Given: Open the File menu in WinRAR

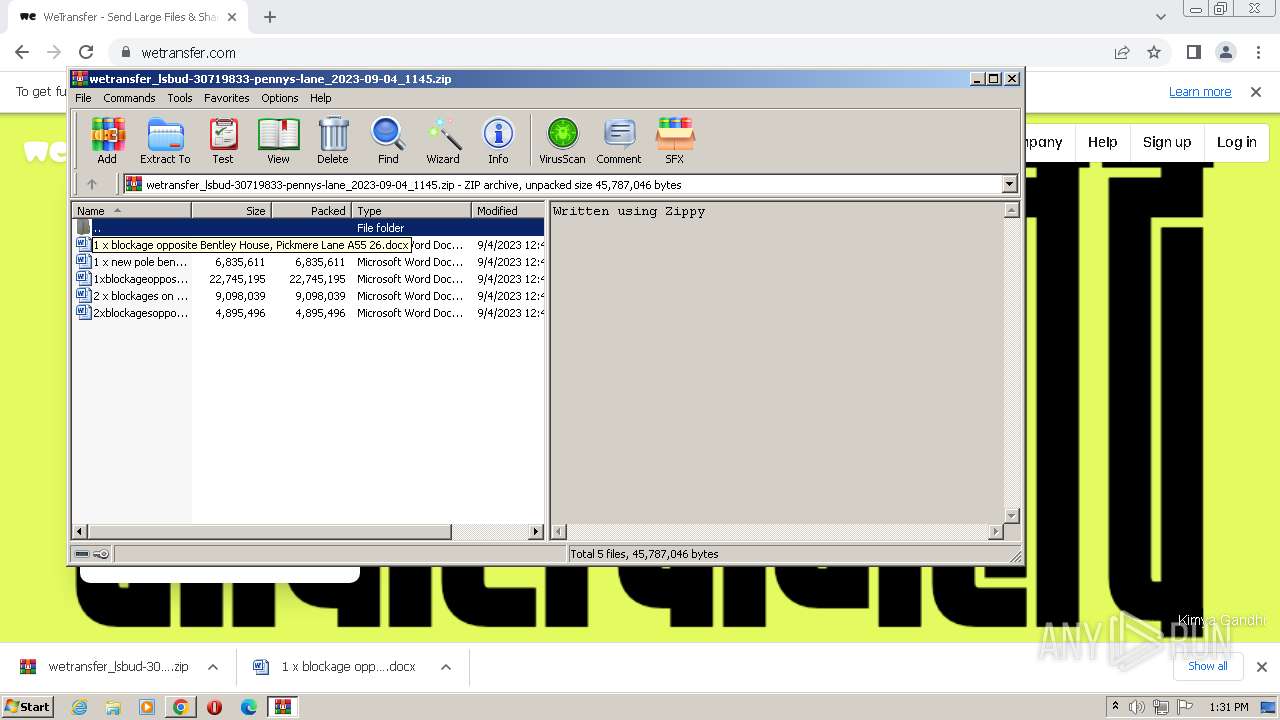Looking at the screenshot, I should pos(83,98).
